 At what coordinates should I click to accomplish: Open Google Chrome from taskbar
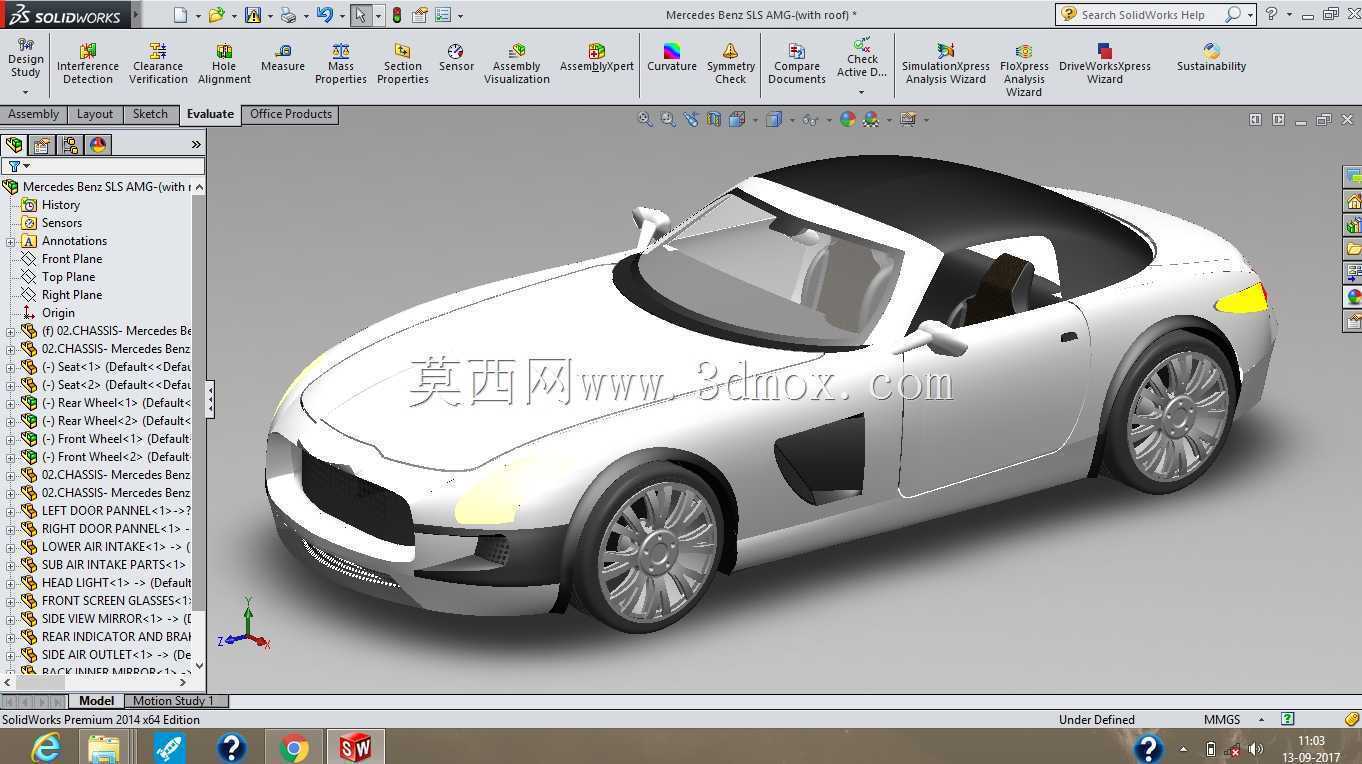coord(294,747)
